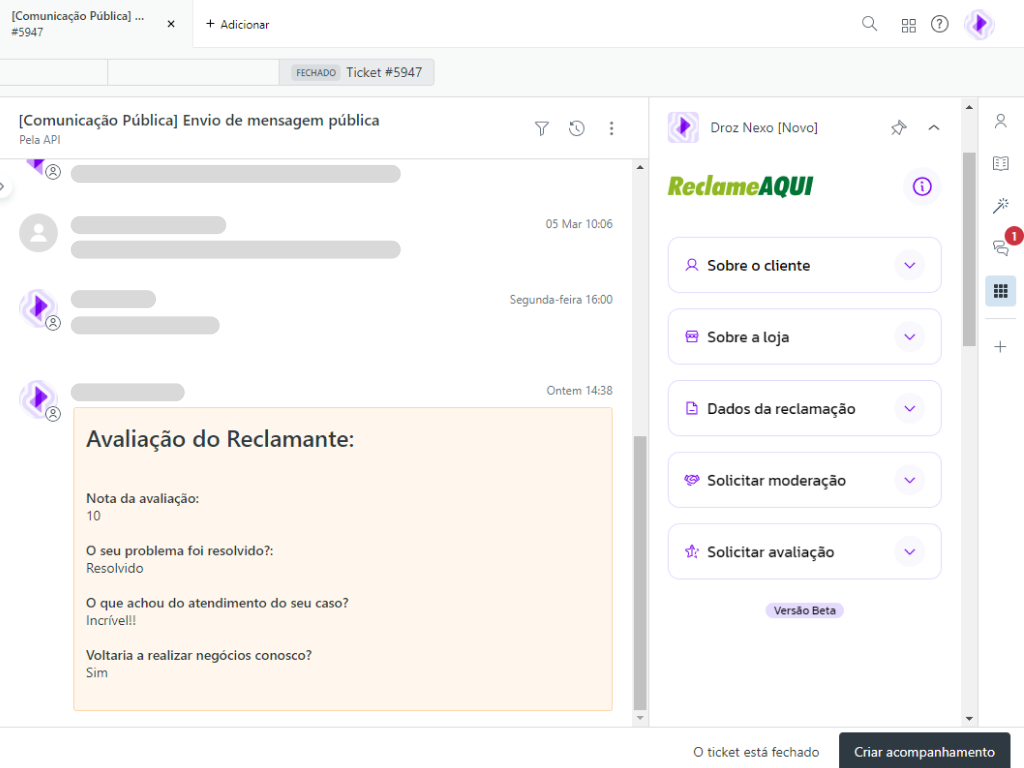Image resolution: width=1024 pixels, height=768 pixels.
Task: Expand the Solicitar moderação section
Action: point(909,481)
